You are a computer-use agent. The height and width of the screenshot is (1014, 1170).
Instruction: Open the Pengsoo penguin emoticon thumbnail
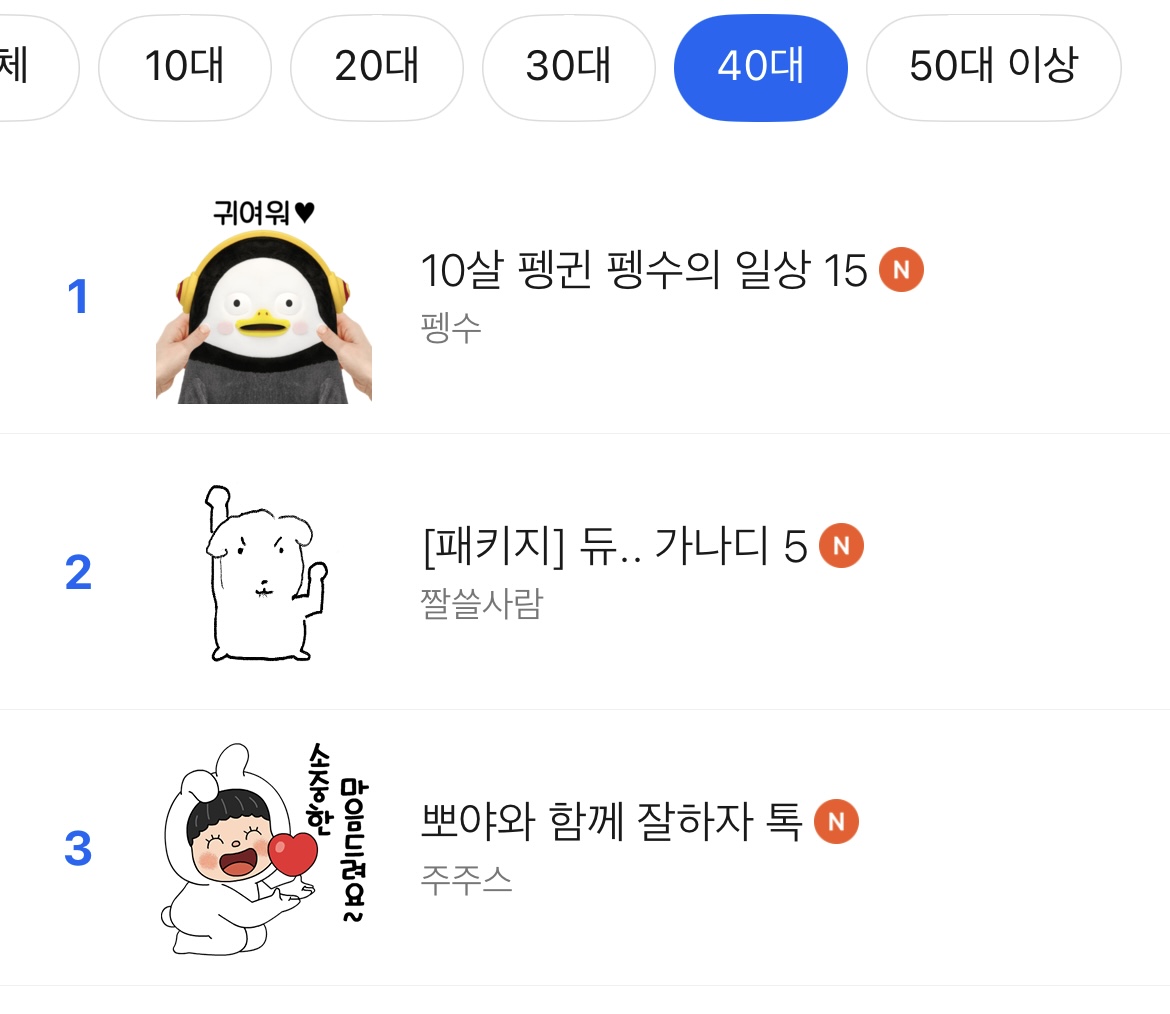click(x=264, y=300)
